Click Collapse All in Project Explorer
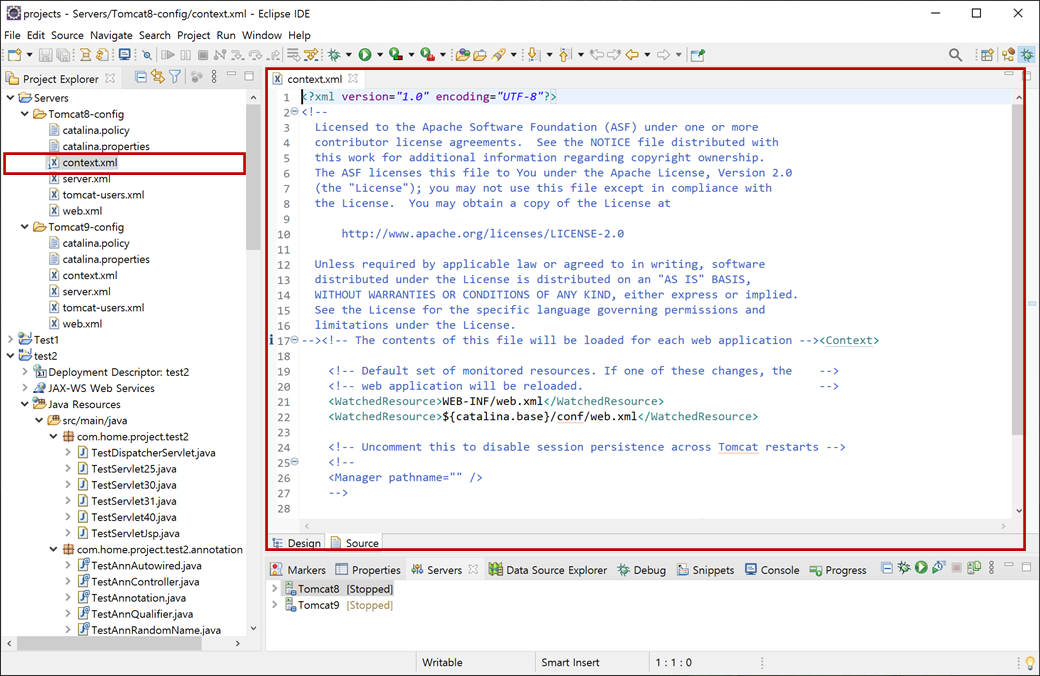The height and width of the screenshot is (676, 1040). [x=141, y=78]
